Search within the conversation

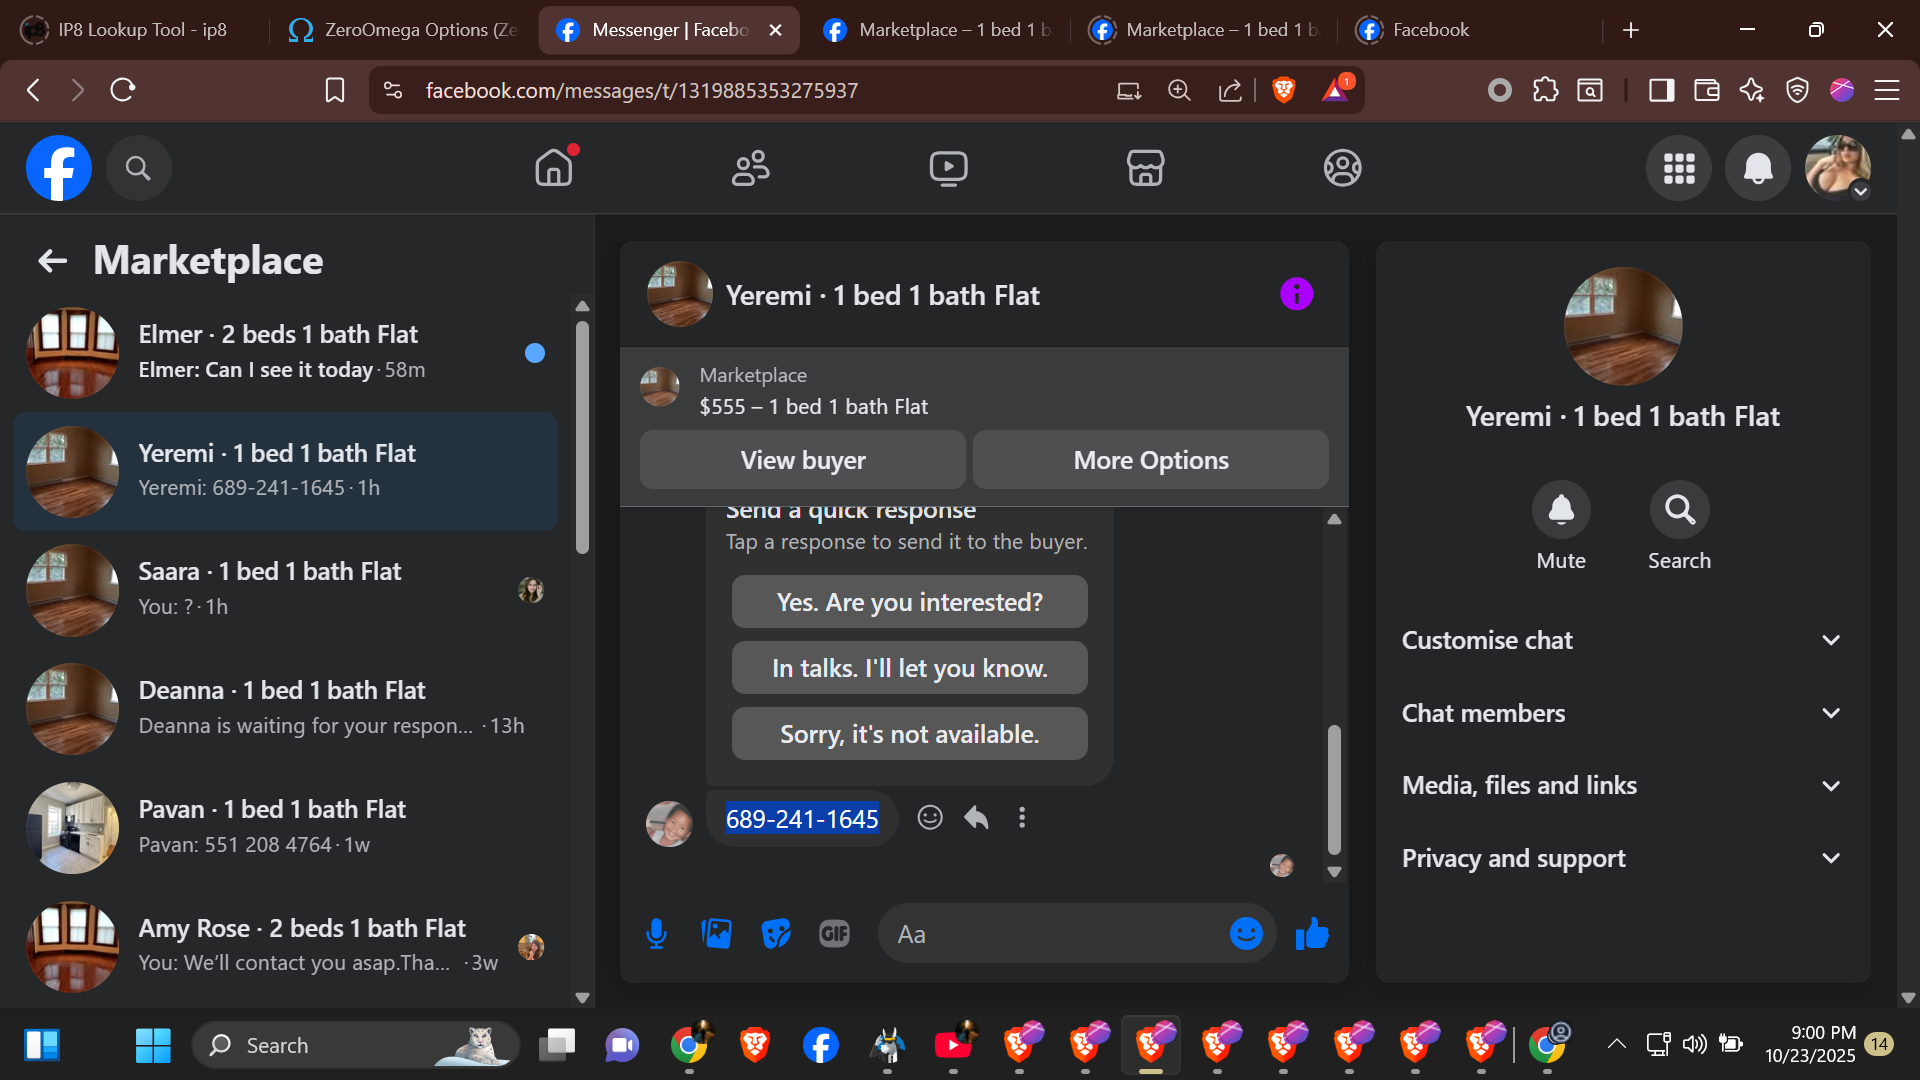1679,511
